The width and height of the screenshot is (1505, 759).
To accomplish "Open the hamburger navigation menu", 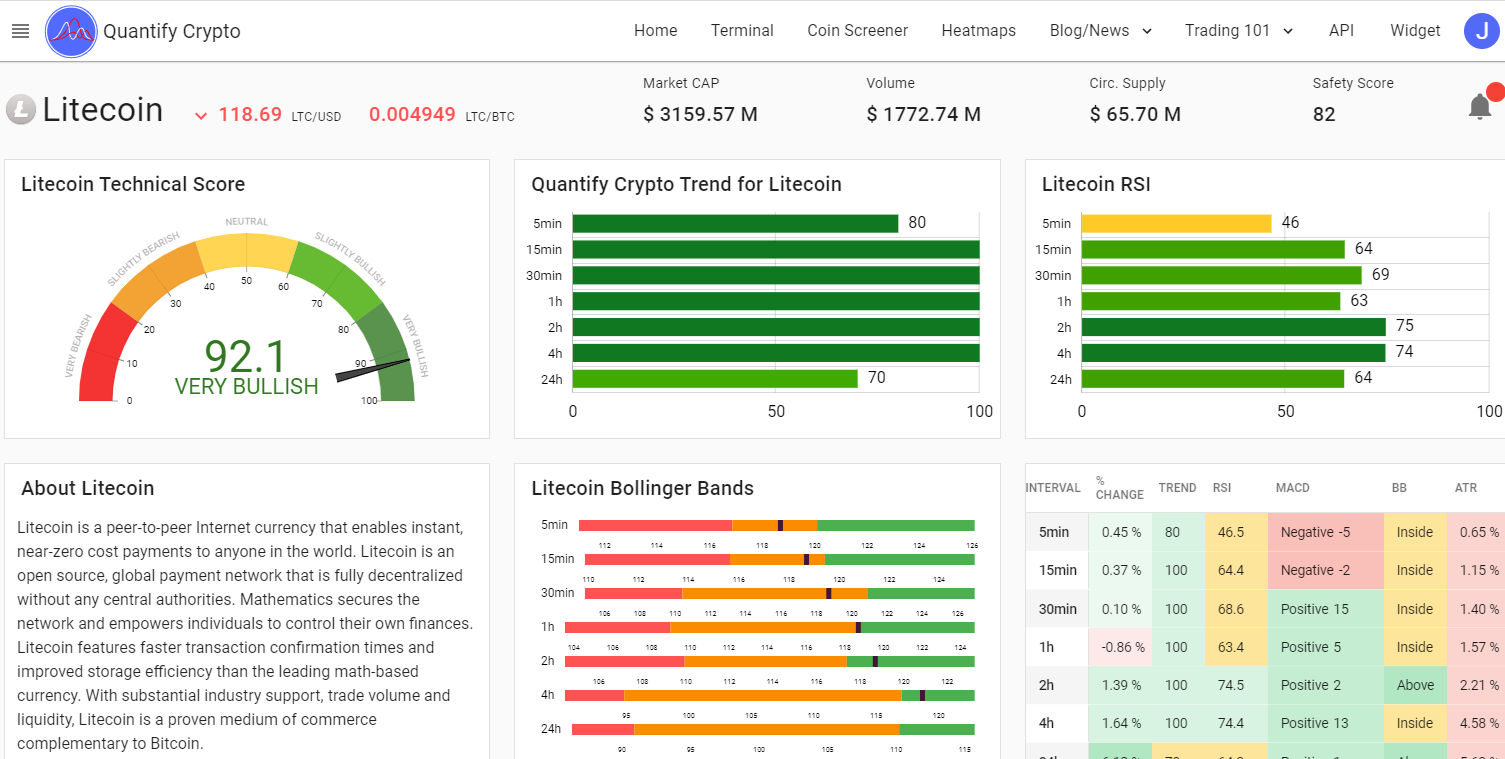I will 20,30.
